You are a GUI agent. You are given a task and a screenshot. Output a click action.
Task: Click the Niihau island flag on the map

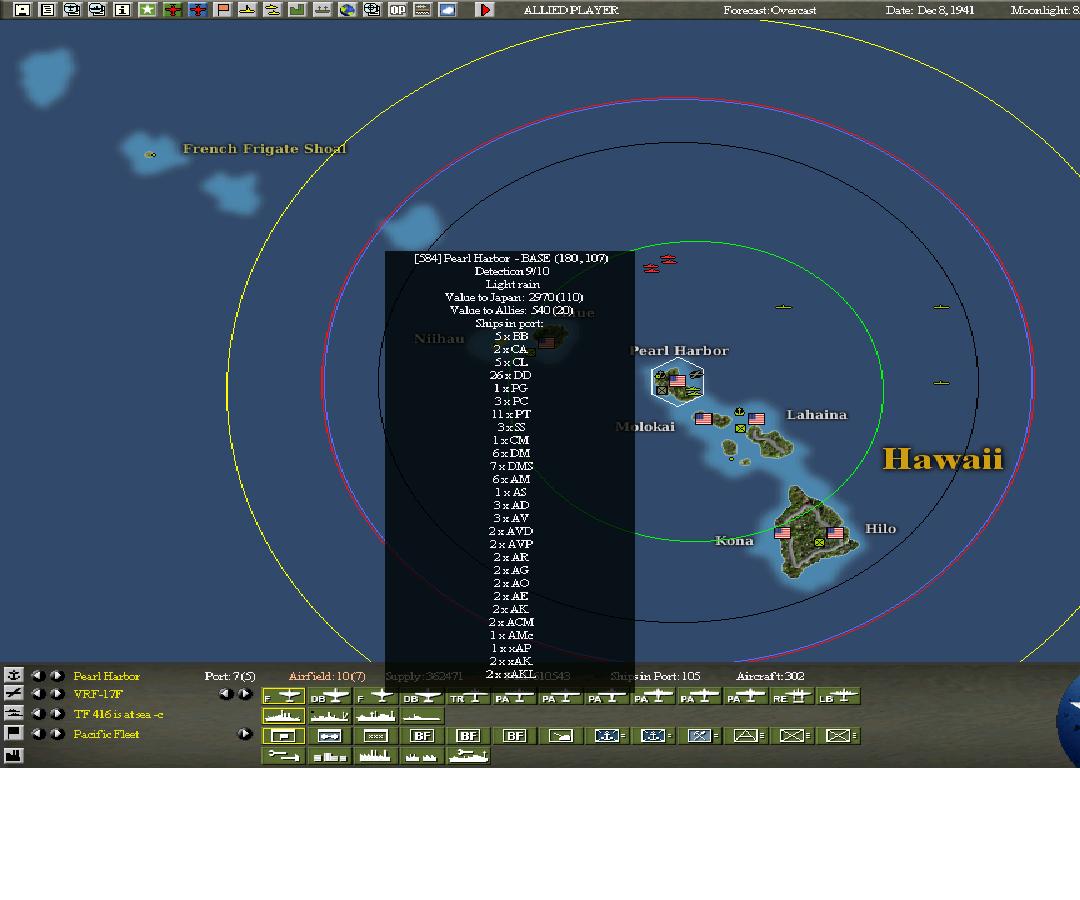547,342
